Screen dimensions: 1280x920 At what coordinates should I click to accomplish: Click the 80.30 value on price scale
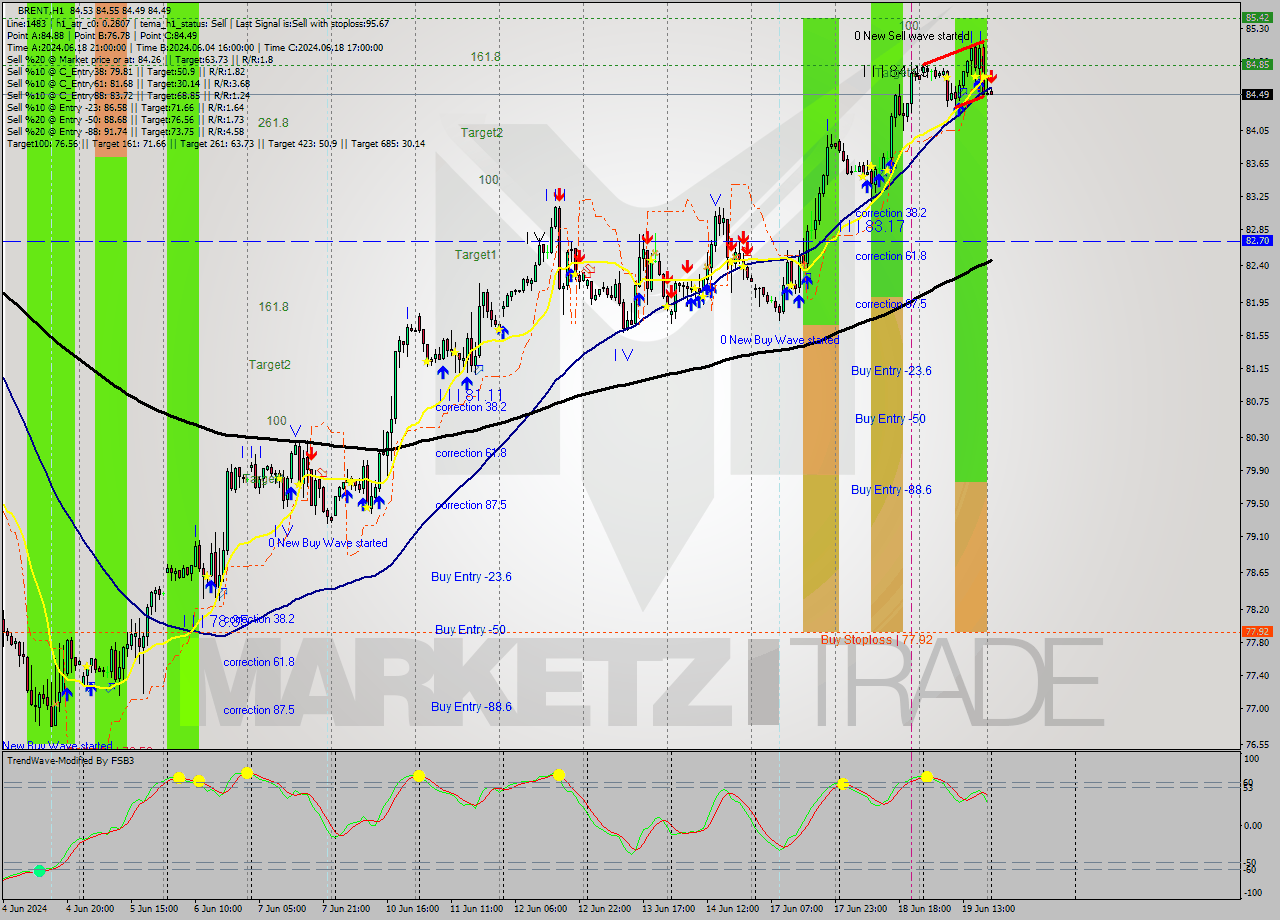click(x=1255, y=437)
